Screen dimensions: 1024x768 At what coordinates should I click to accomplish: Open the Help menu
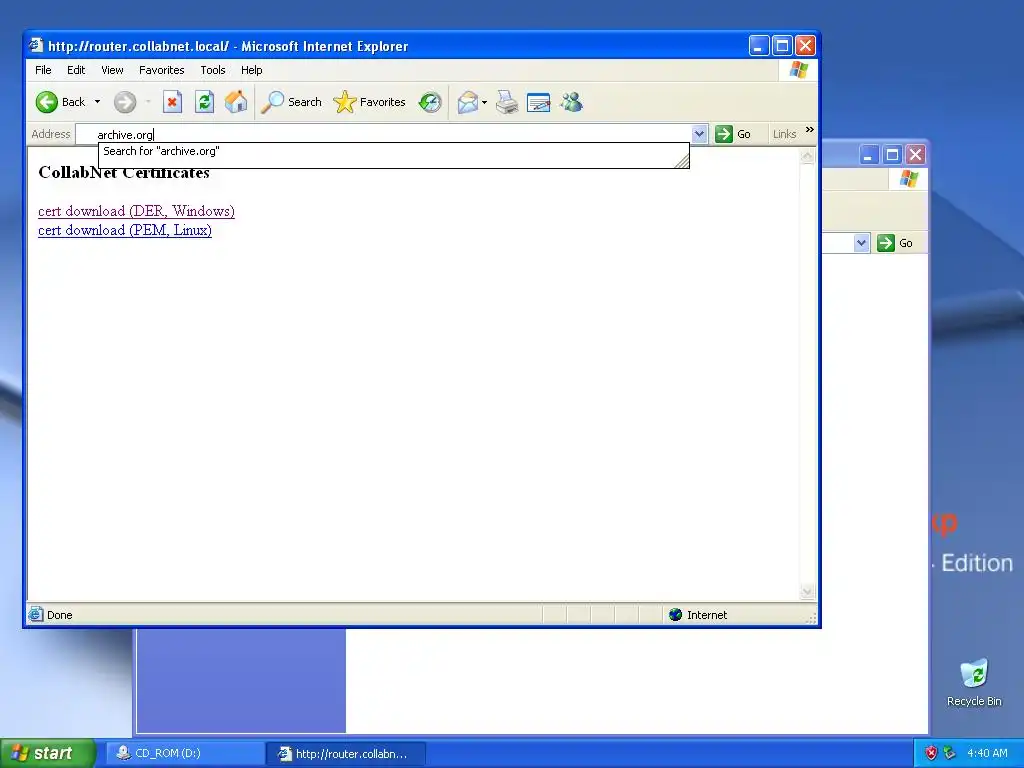coord(251,70)
